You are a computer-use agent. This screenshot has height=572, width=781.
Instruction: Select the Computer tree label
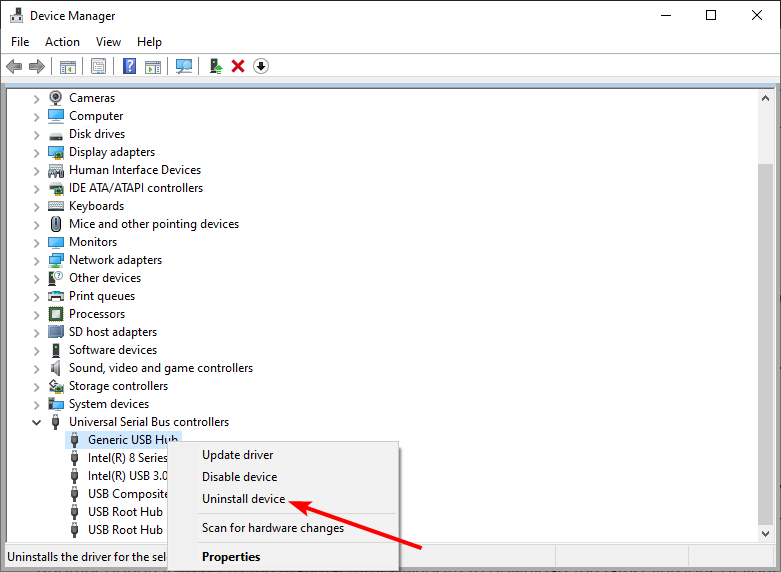click(x=96, y=116)
